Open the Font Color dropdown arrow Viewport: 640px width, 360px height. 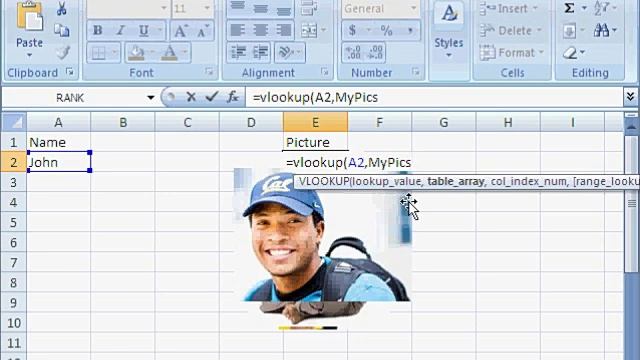point(185,52)
